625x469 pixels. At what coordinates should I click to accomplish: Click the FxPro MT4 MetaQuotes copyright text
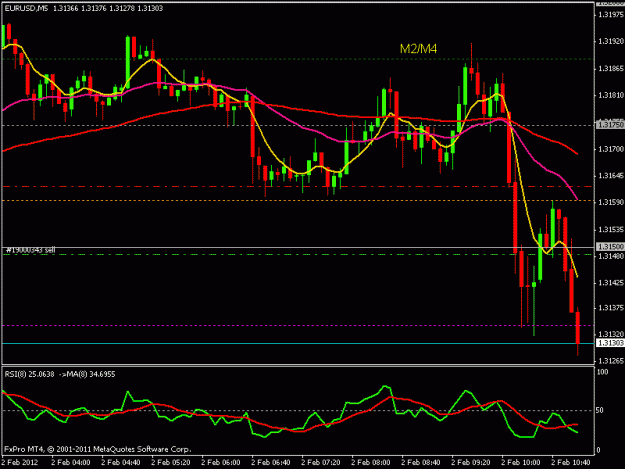(x=98, y=449)
